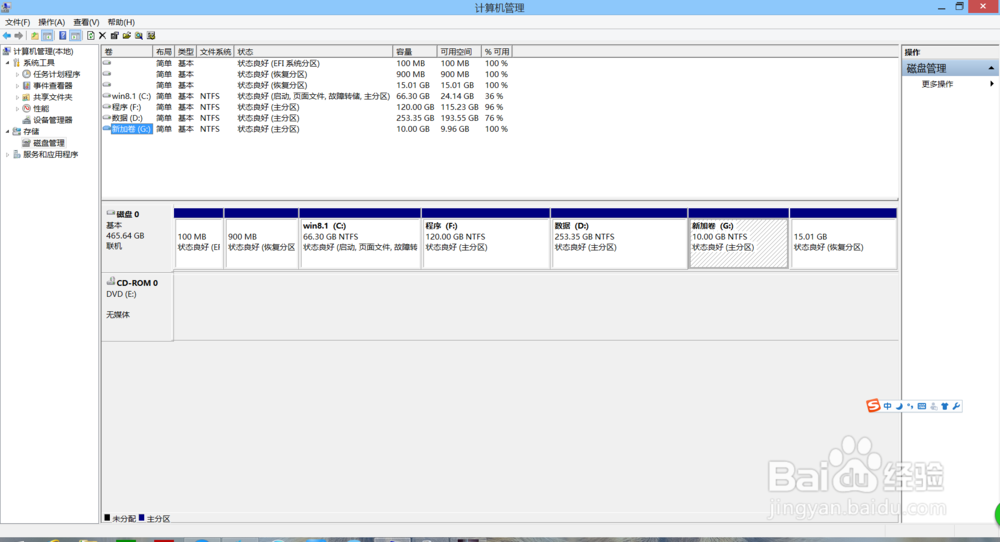
Task: Click 更多操作 in the actions pane
Action: 937,84
